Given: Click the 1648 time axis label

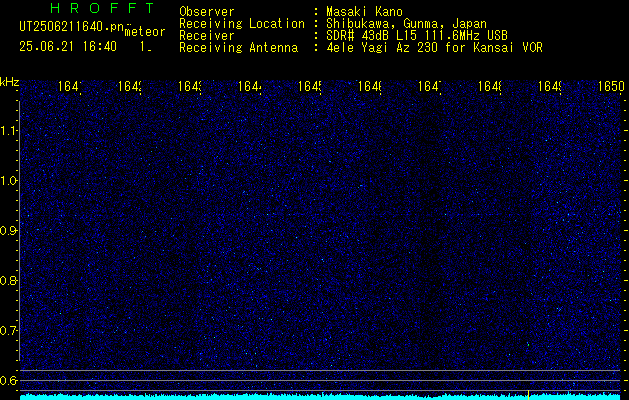Looking at the screenshot, I should (490, 86).
